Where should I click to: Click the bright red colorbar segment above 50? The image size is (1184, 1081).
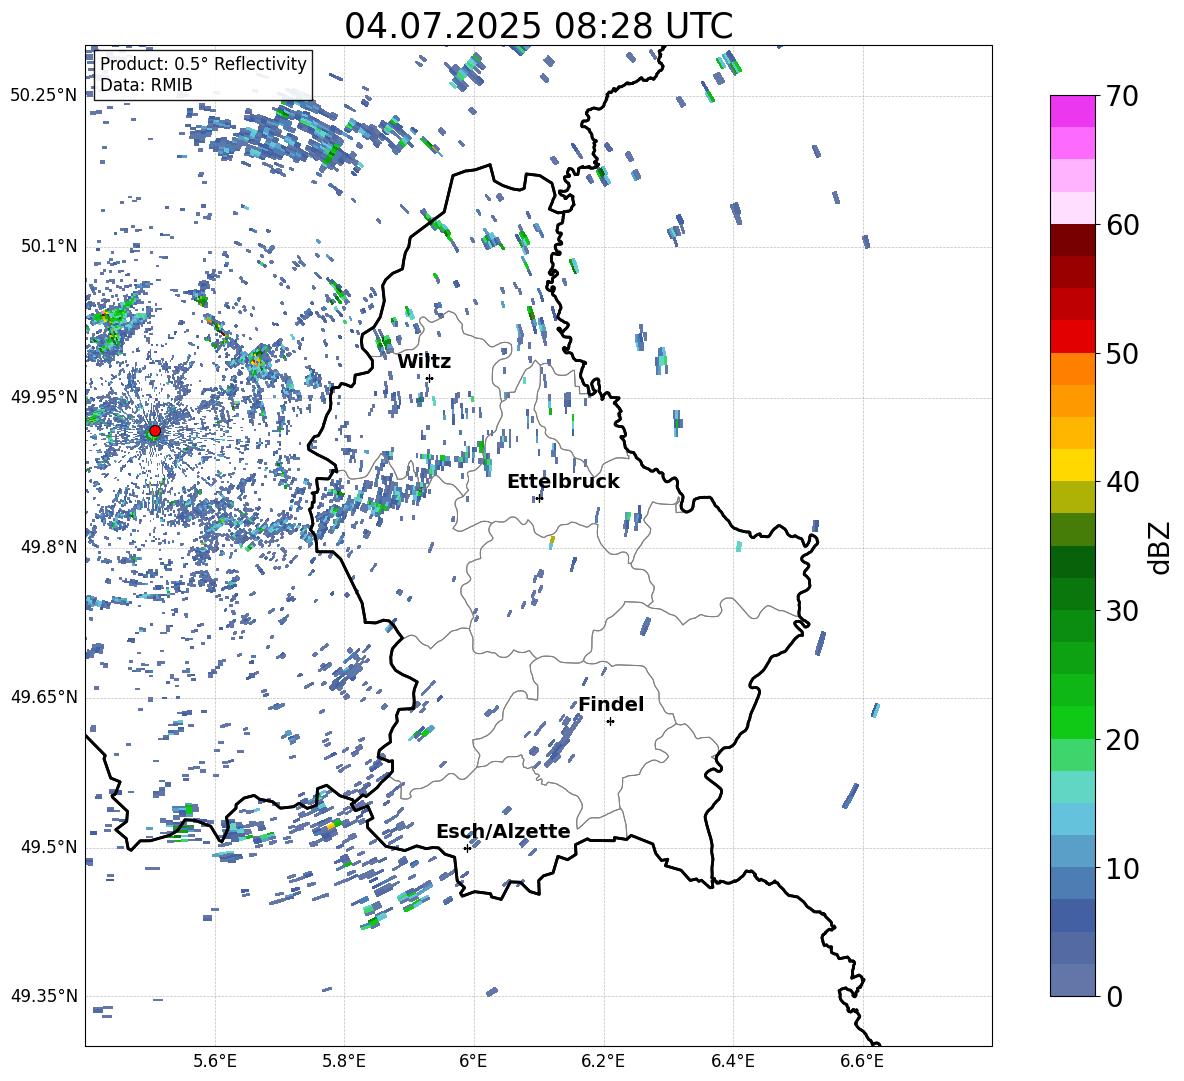(1072, 337)
